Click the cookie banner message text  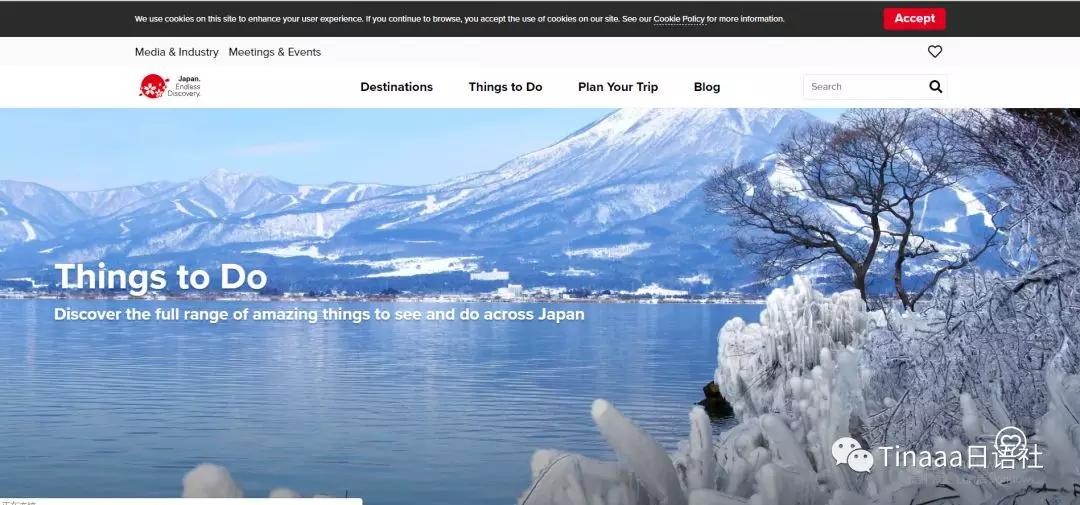[390, 19]
